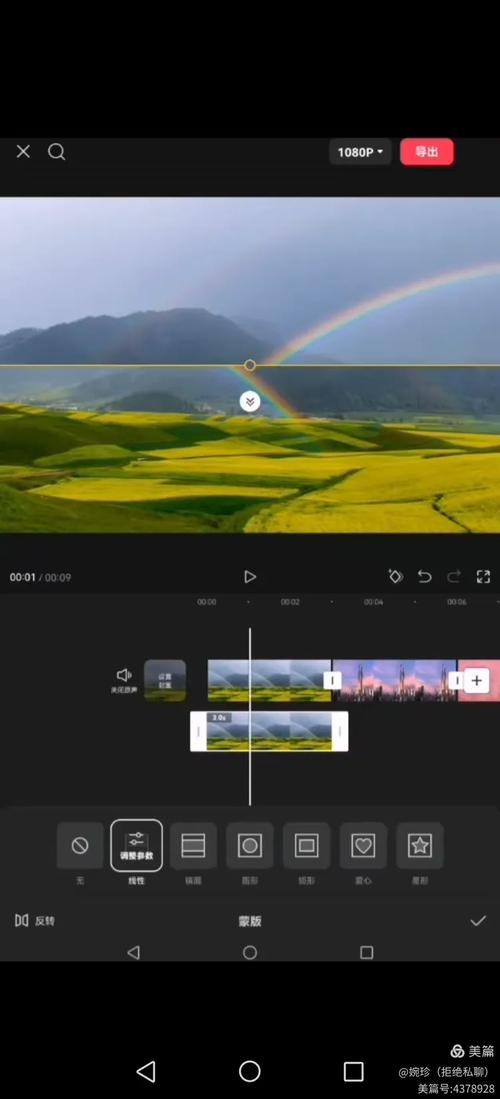The height and width of the screenshot is (1099, 500).
Task: Grab the circular mask rotation handle on the yellow line
Action: (x=250, y=365)
